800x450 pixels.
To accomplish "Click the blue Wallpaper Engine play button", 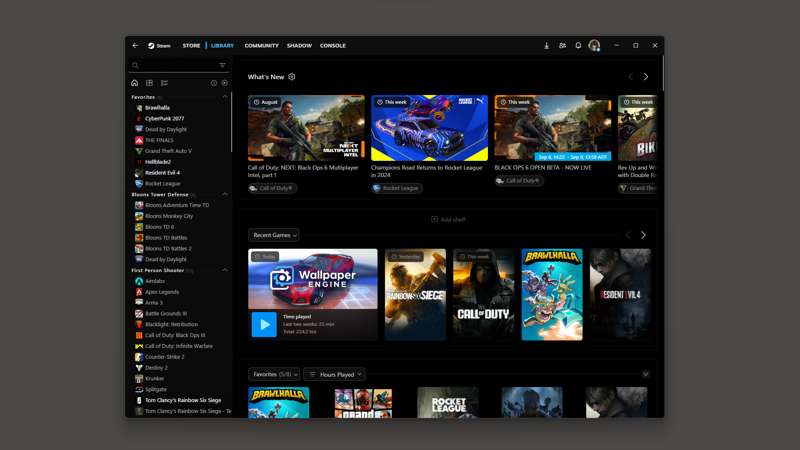I will coord(264,324).
